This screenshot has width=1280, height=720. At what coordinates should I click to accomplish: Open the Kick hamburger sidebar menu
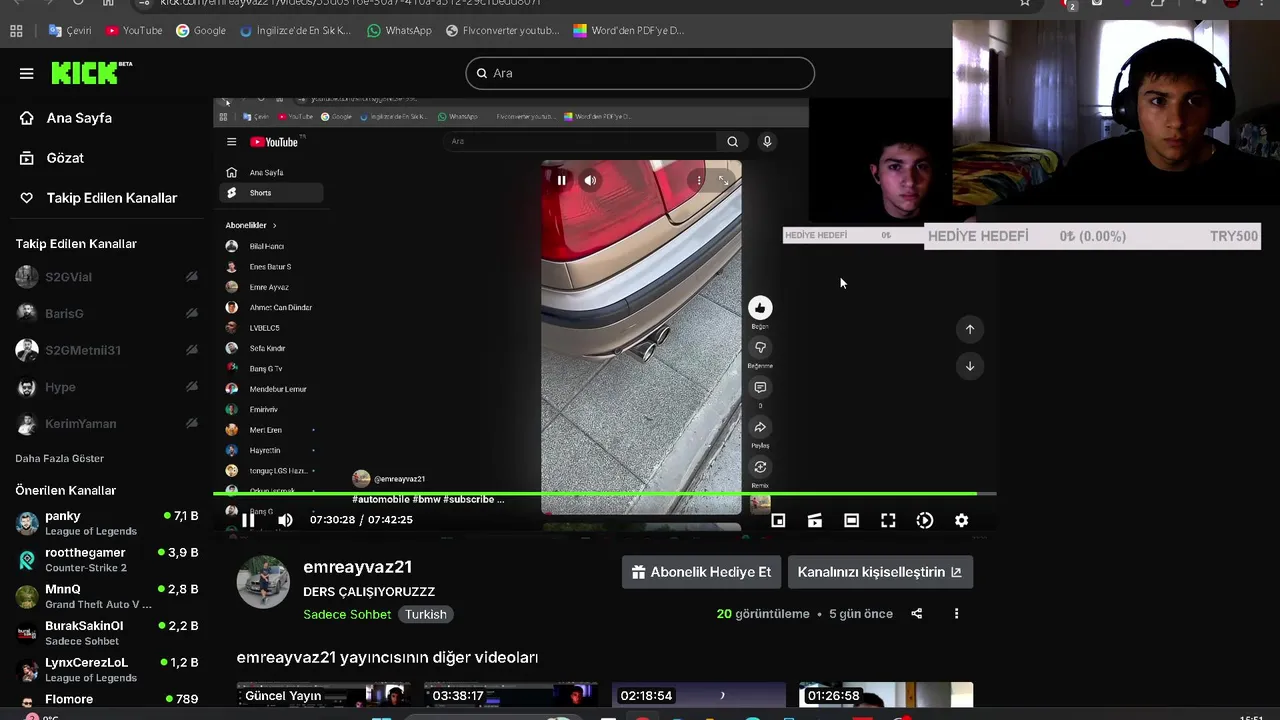27,73
